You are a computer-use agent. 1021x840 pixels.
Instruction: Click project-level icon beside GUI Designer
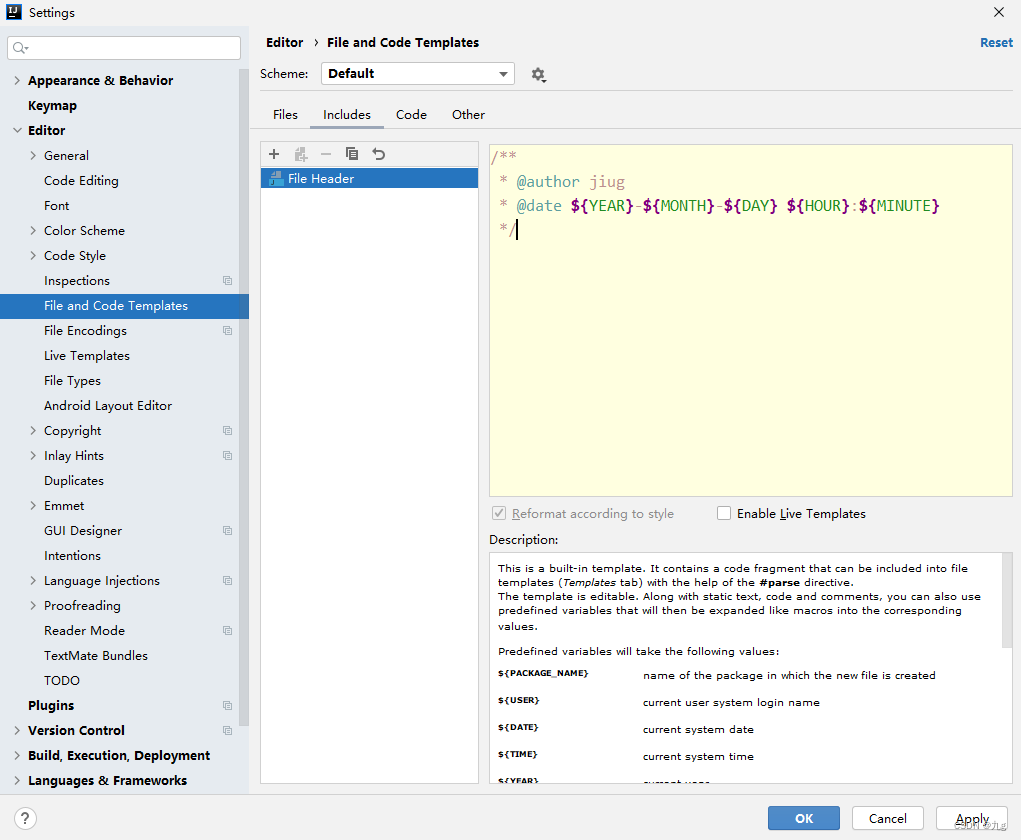(227, 531)
